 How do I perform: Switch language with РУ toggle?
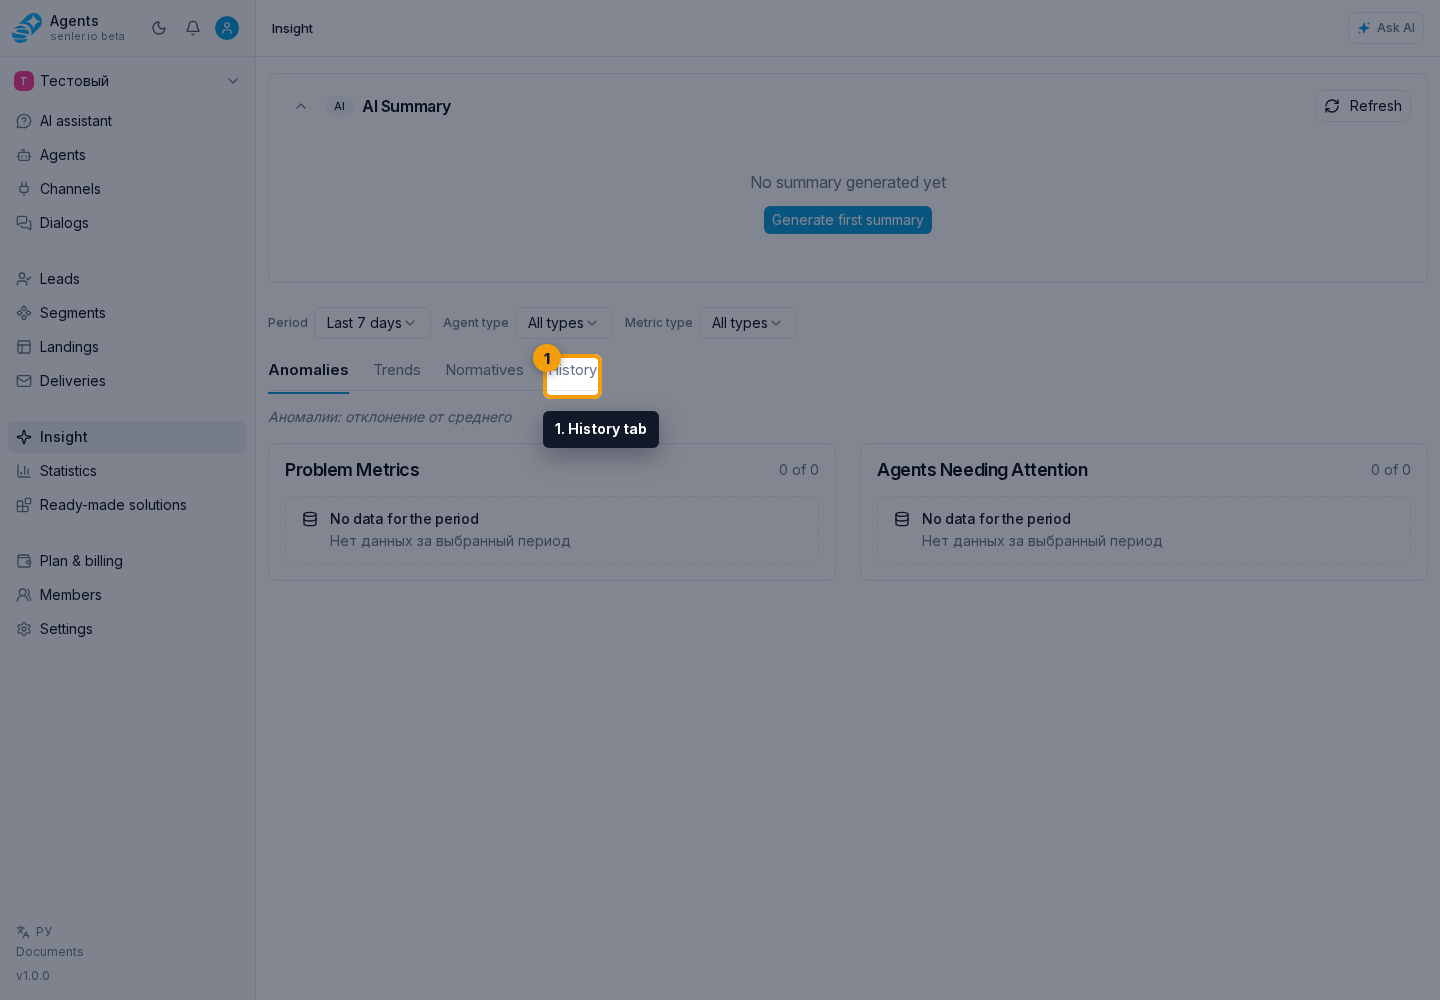34,931
